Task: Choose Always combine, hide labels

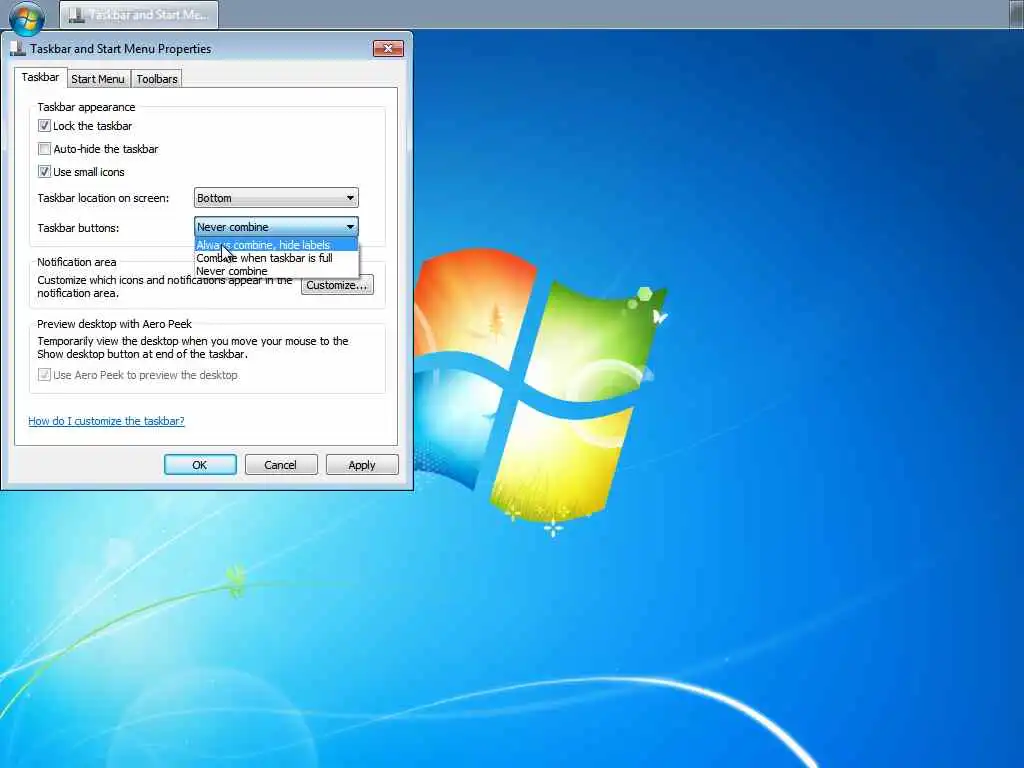Action: pos(276,245)
